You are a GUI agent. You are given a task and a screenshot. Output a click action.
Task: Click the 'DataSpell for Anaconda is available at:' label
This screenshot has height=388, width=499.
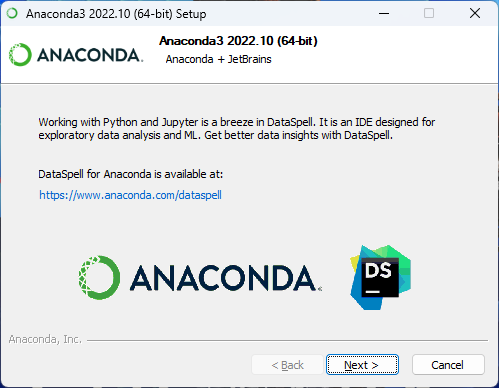[130, 174]
